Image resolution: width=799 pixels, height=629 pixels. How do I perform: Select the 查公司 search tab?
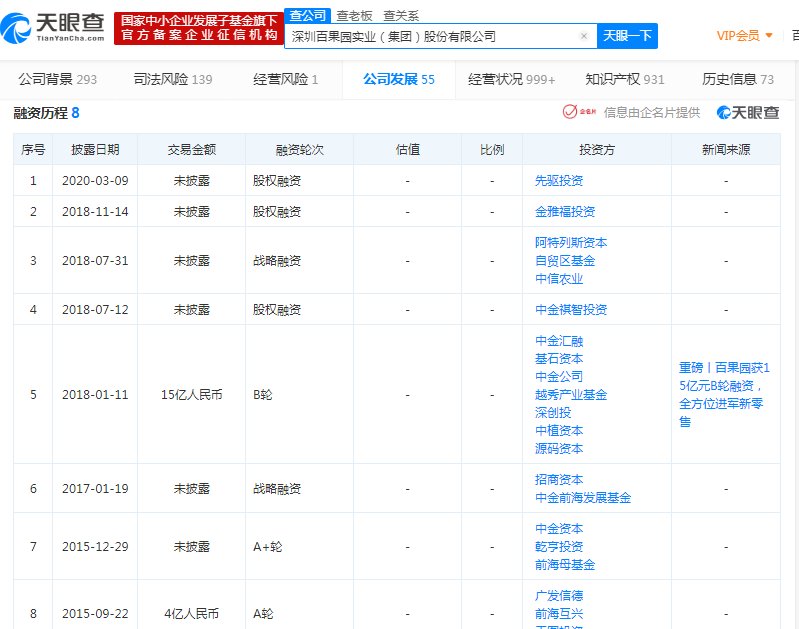[x=307, y=16]
